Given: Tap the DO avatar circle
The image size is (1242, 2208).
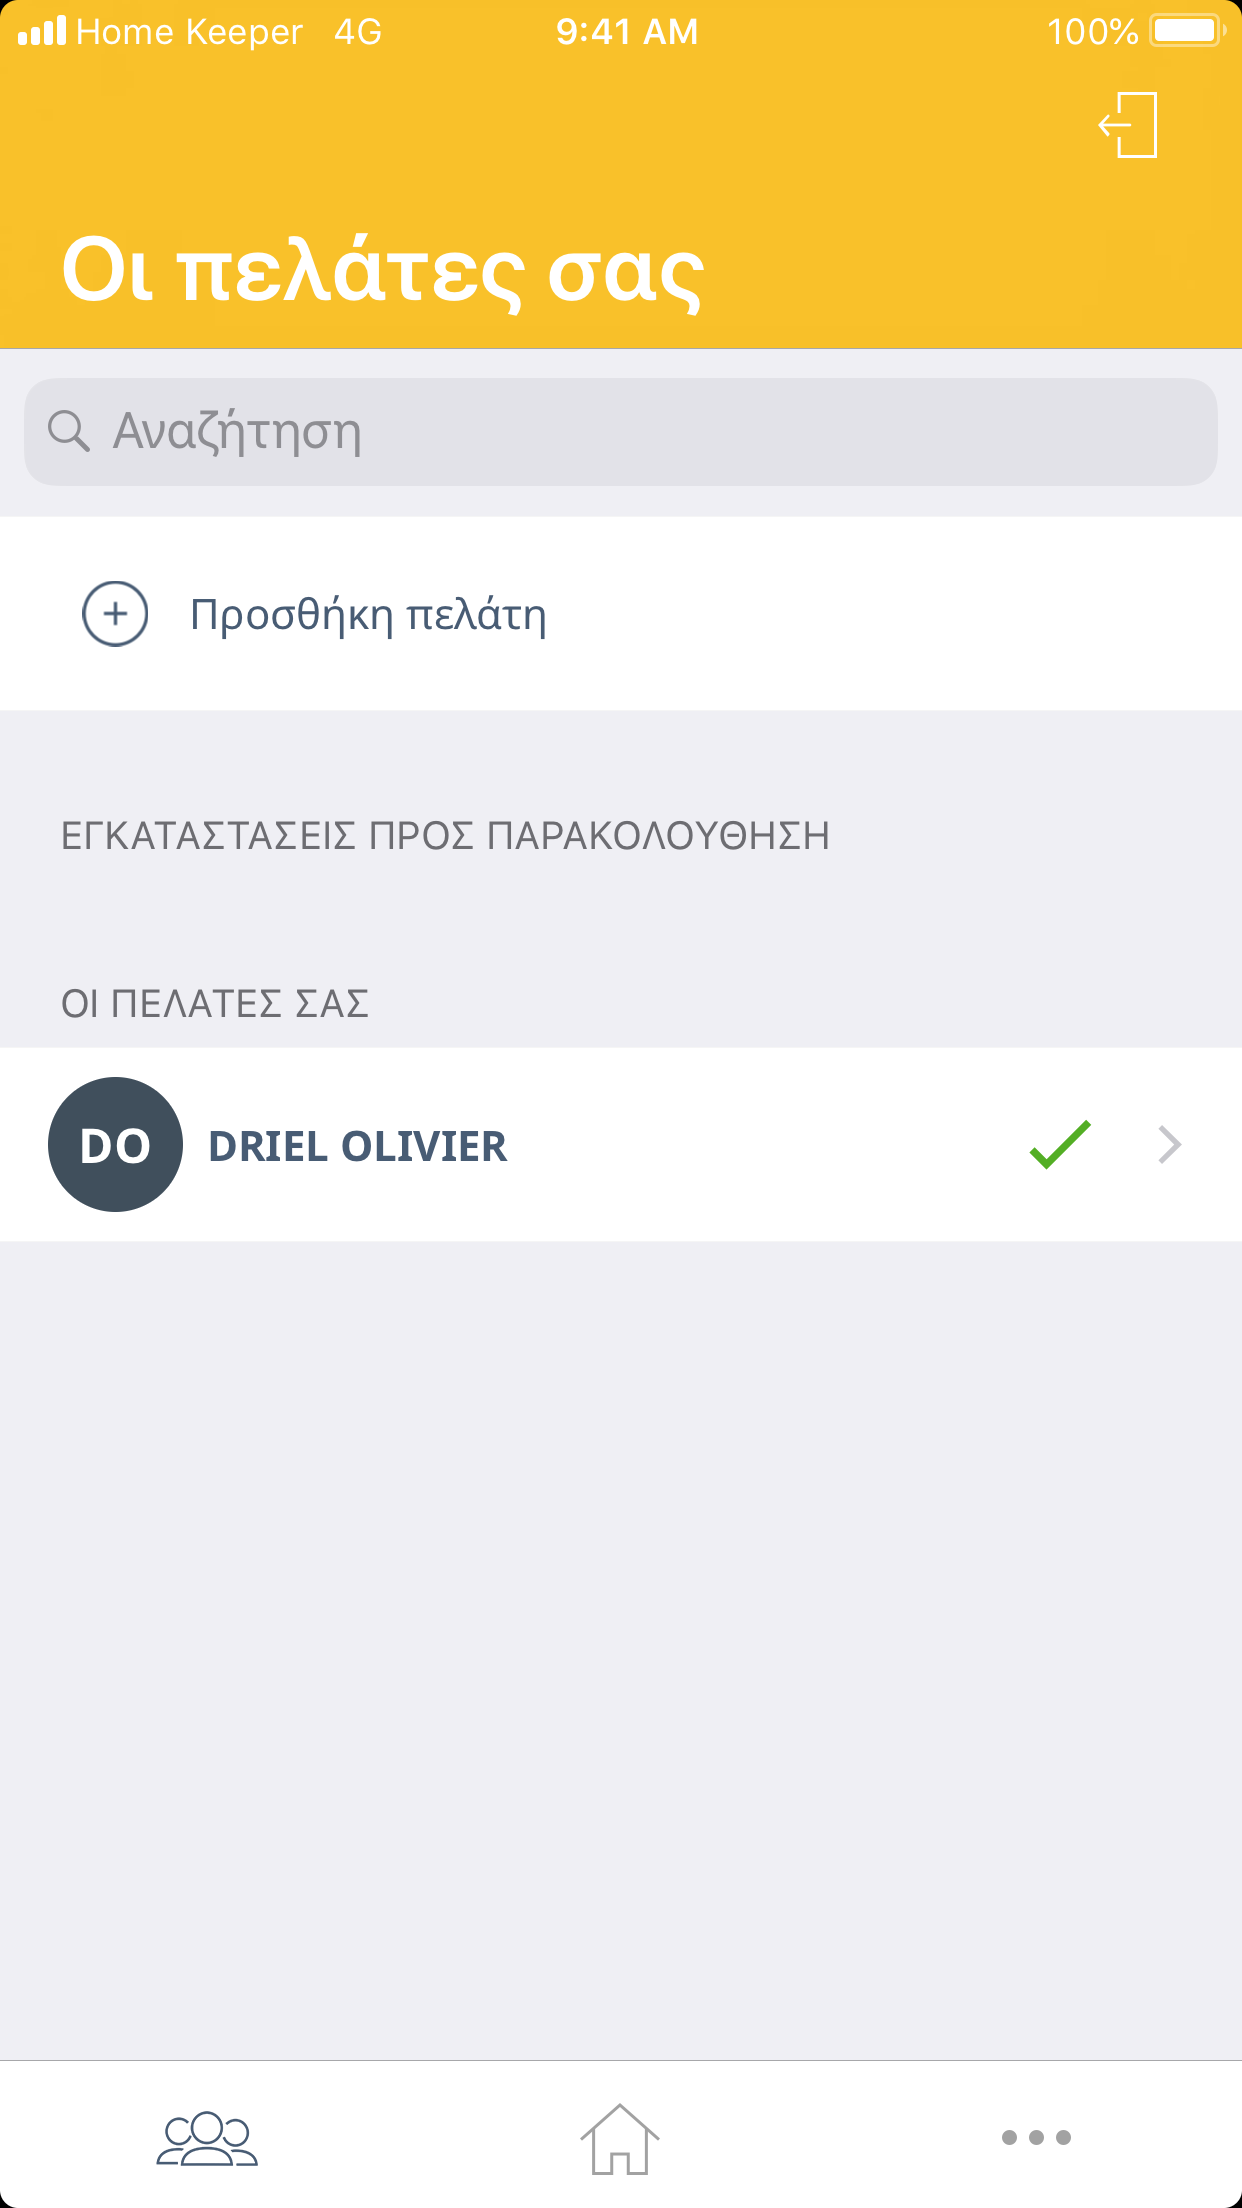Looking at the screenshot, I should tap(115, 1144).
